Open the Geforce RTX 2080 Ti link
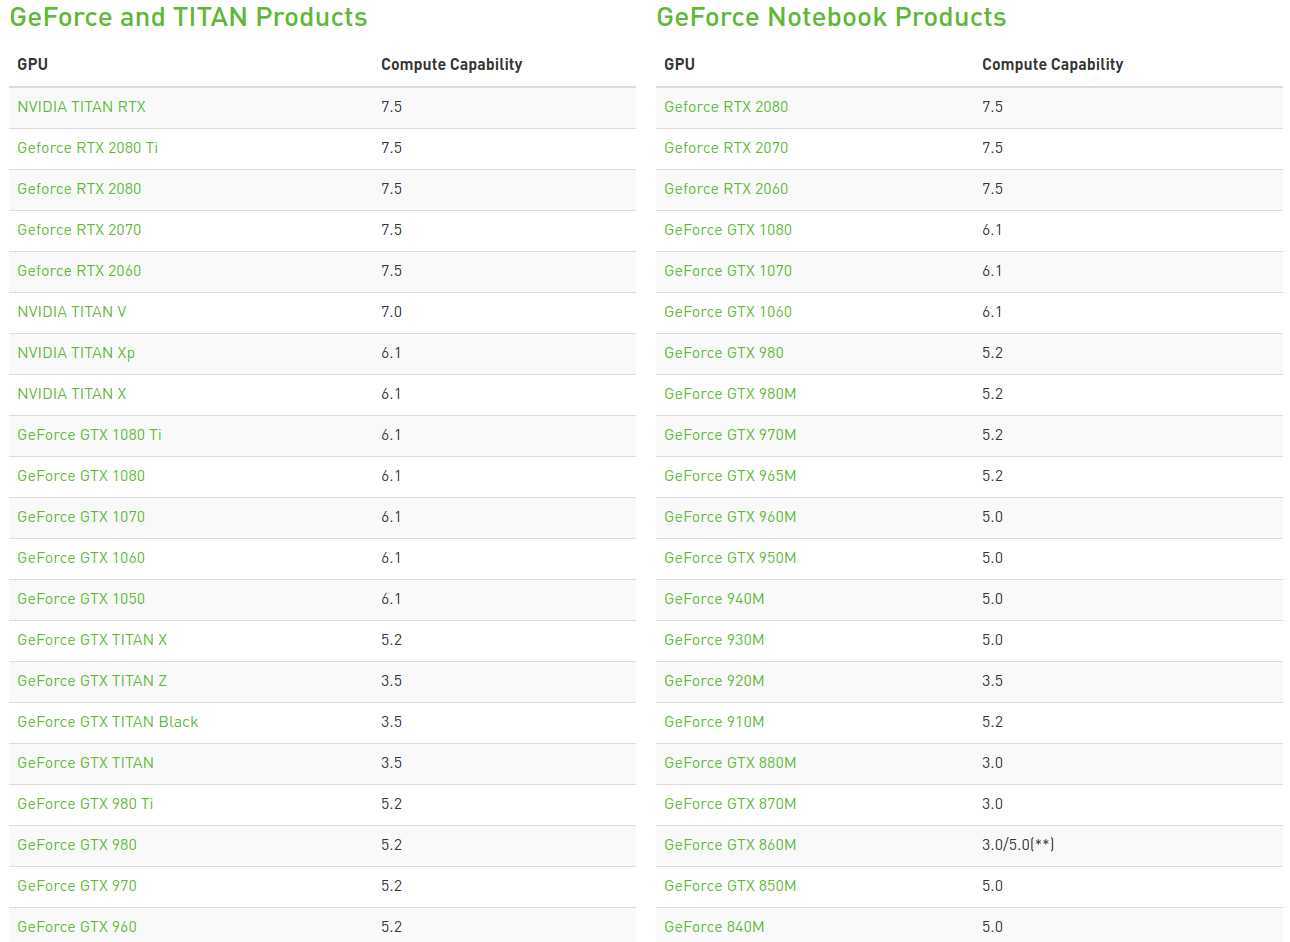1290x942 pixels. point(87,148)
